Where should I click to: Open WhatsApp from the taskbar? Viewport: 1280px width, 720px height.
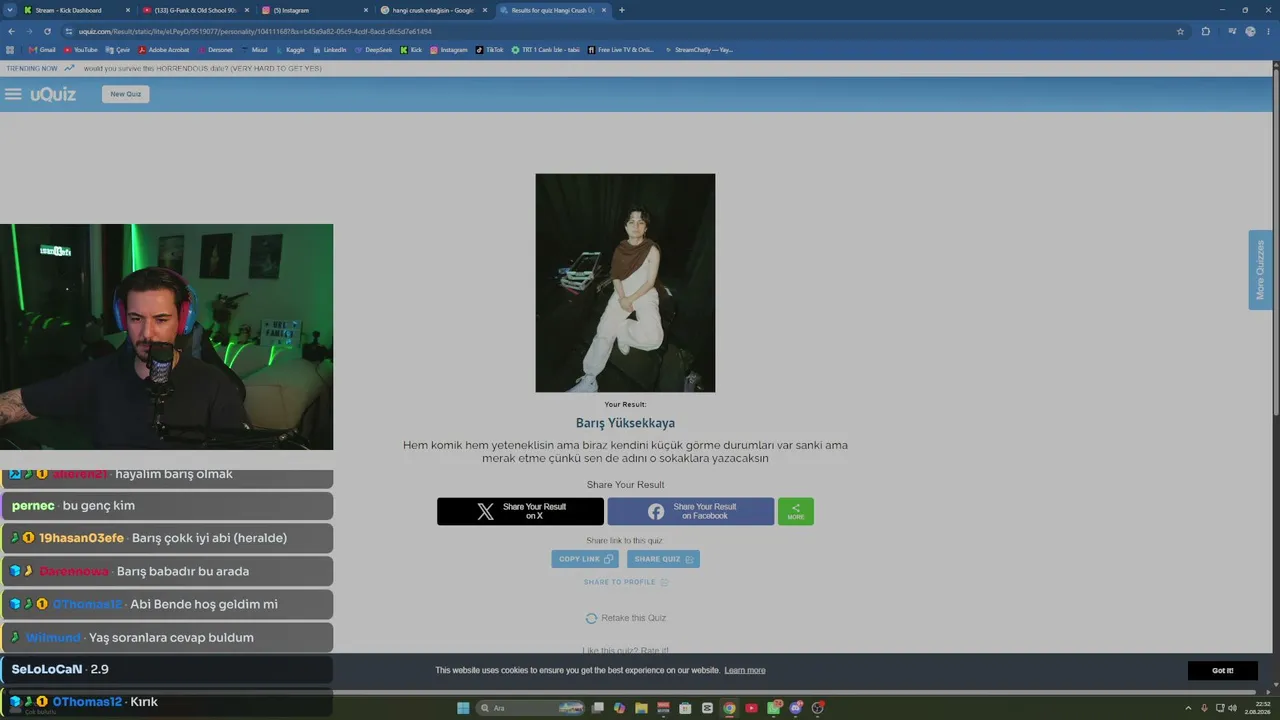click(774, 708)
